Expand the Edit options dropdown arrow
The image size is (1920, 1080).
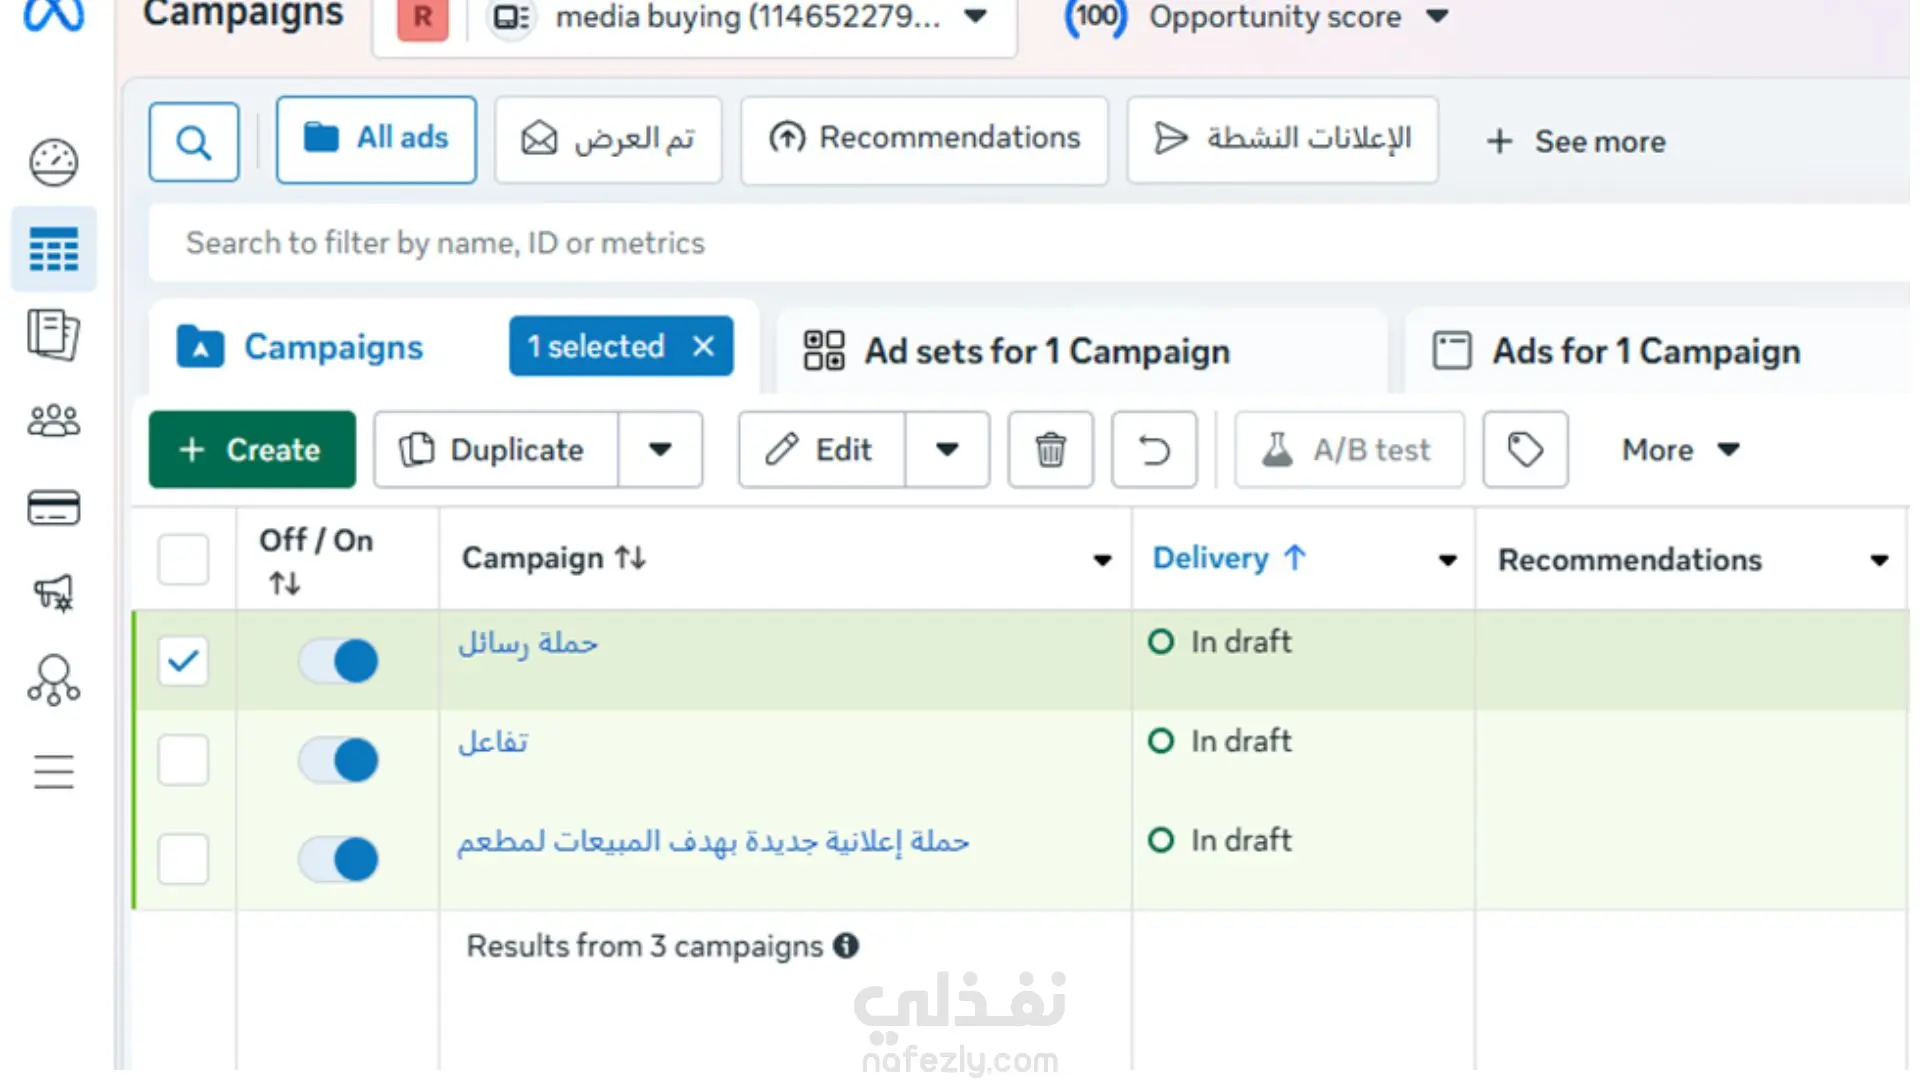tap(947, 450)
